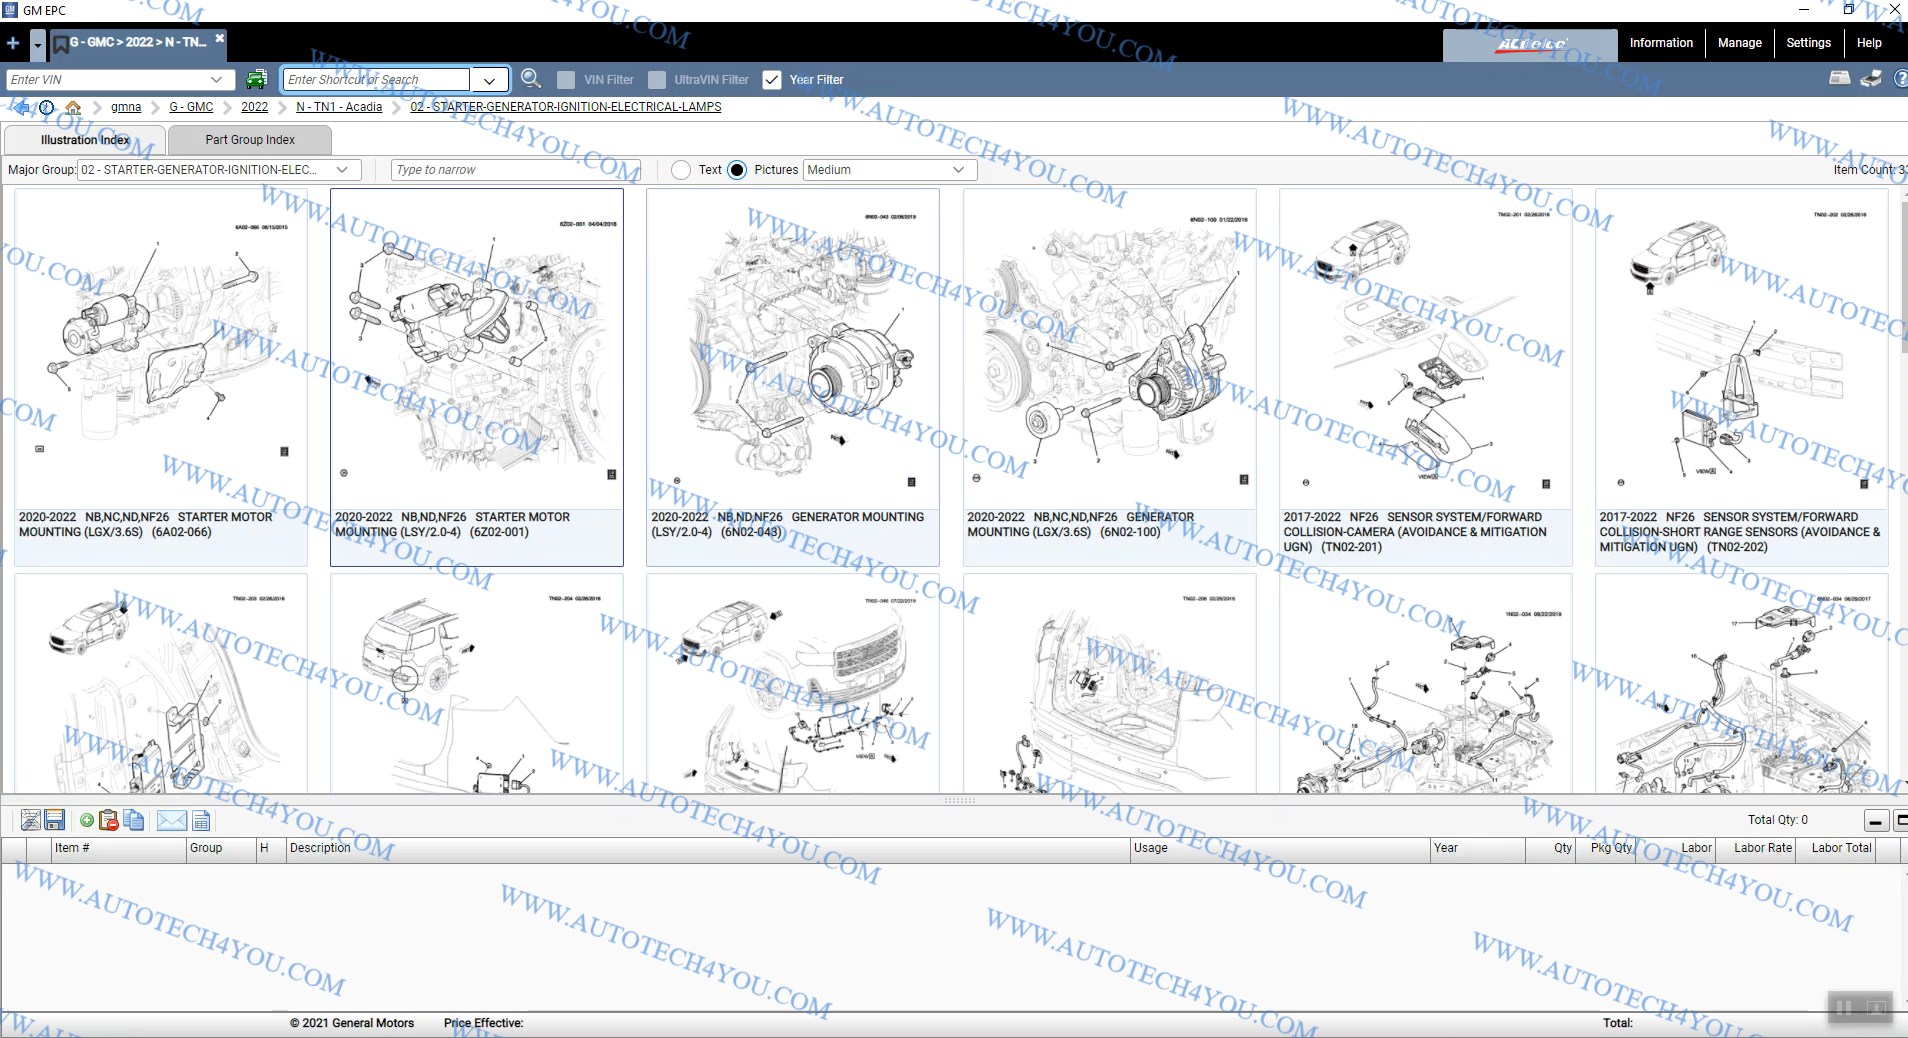Viewport: 1908px width, 1038px height.
Task: Expand the Medium picture size dropdown
Action: click(958, 170)
